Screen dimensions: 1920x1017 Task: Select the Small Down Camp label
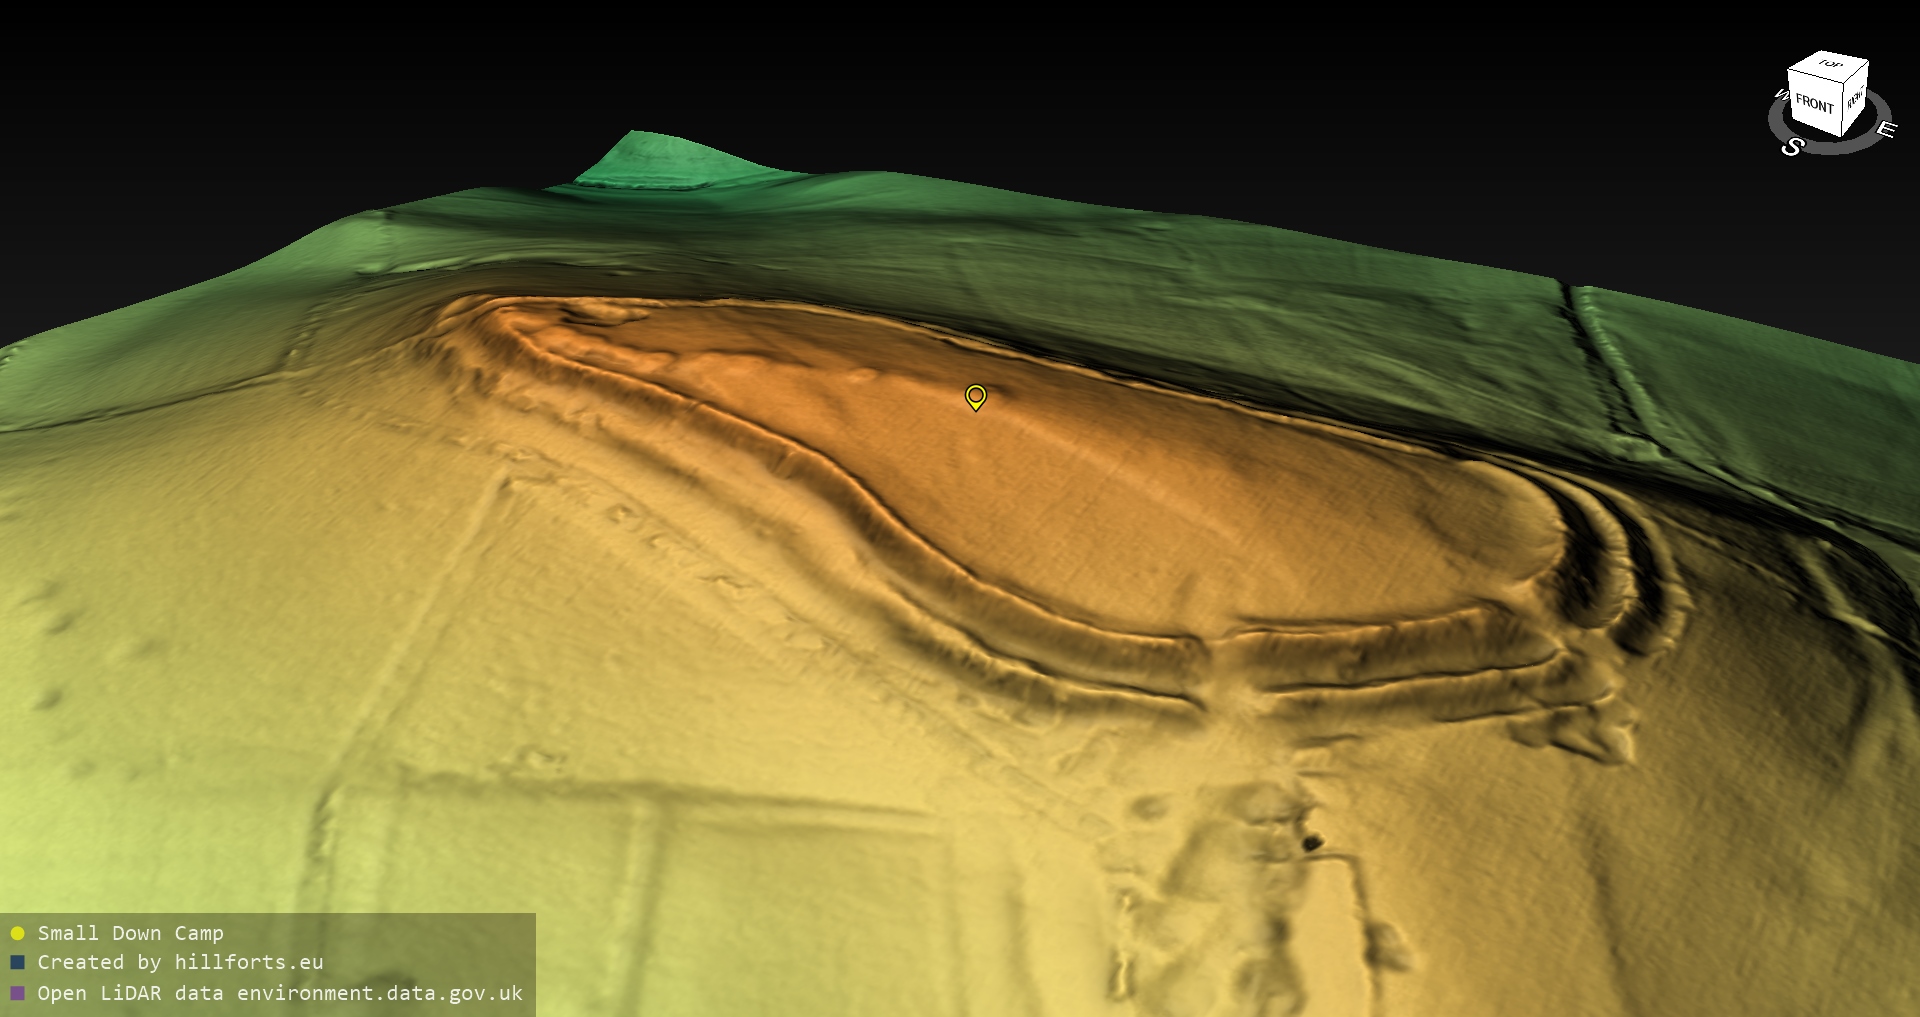[x=130, y=934]
